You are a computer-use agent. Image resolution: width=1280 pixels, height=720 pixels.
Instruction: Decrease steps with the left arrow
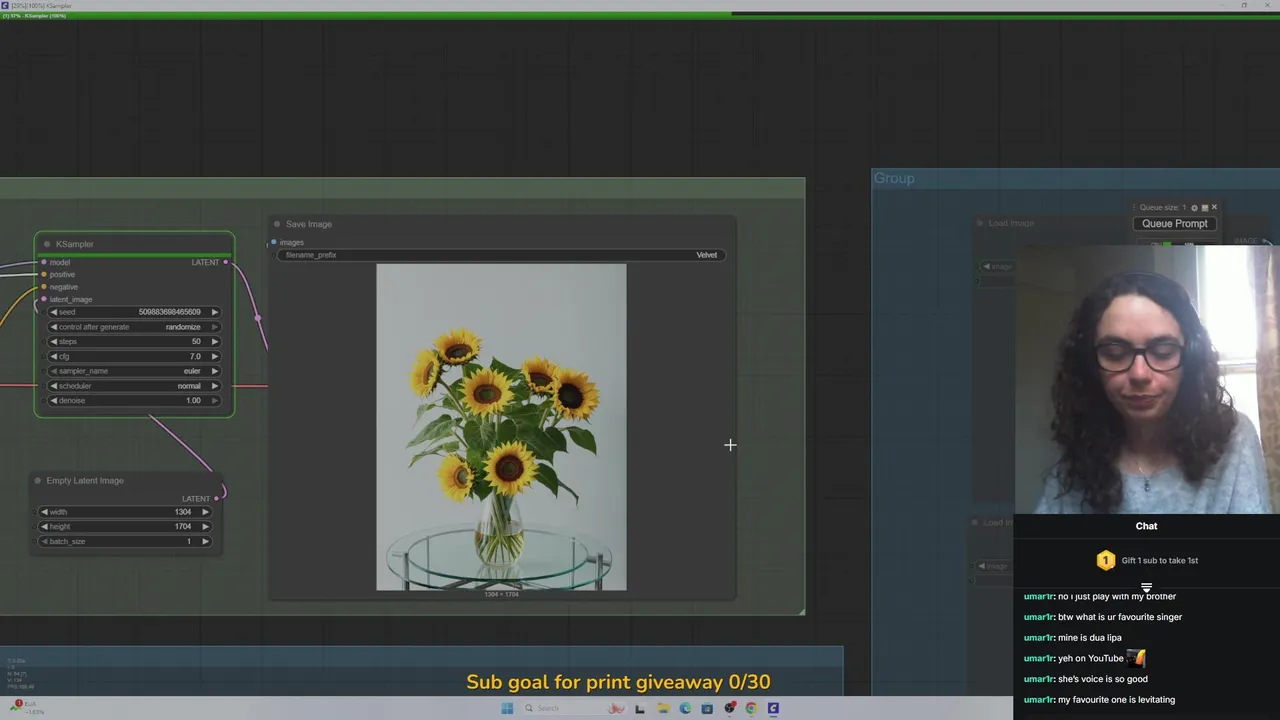[x=54, y=341]
